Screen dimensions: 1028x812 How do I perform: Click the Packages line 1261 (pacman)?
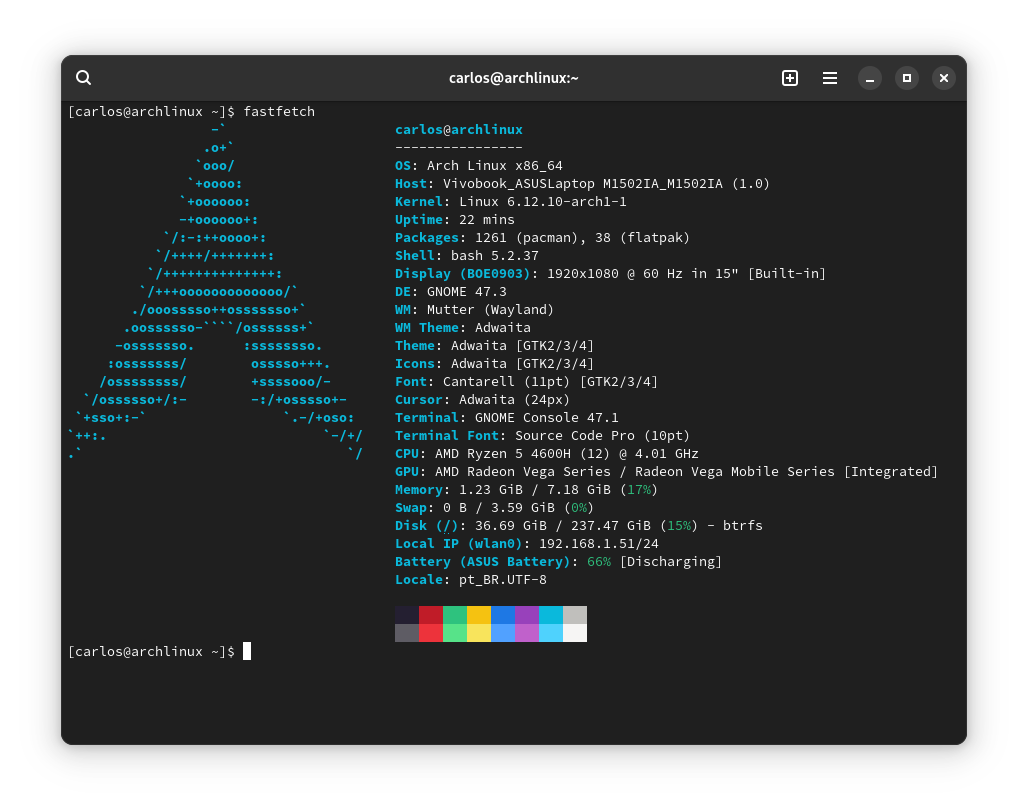pos(542,238)
